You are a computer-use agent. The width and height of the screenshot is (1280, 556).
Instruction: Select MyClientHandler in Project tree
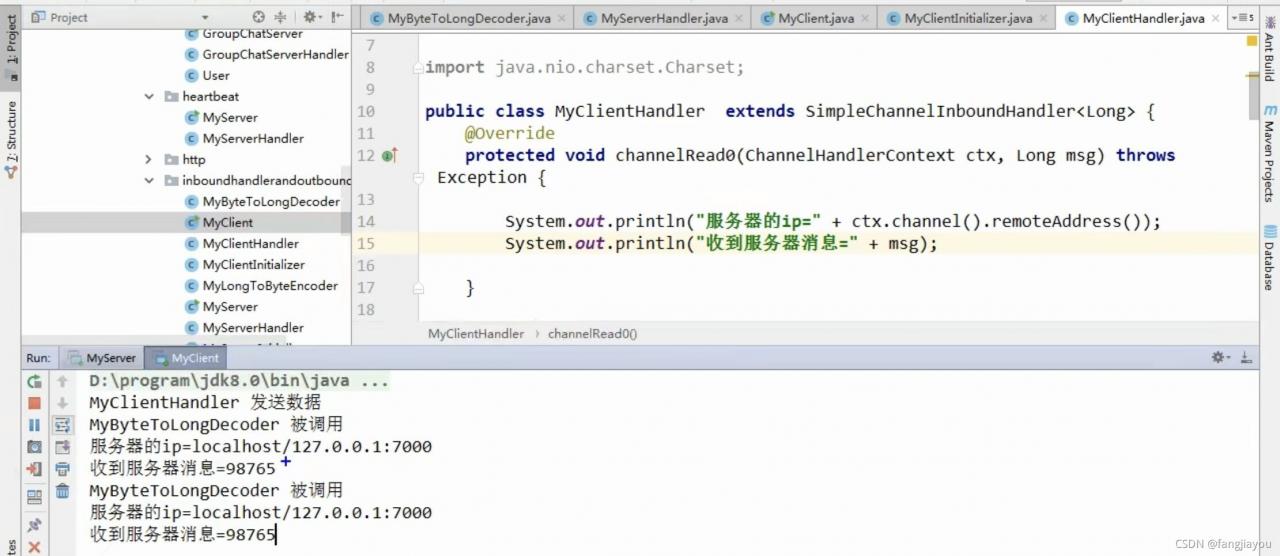(243, 243)
